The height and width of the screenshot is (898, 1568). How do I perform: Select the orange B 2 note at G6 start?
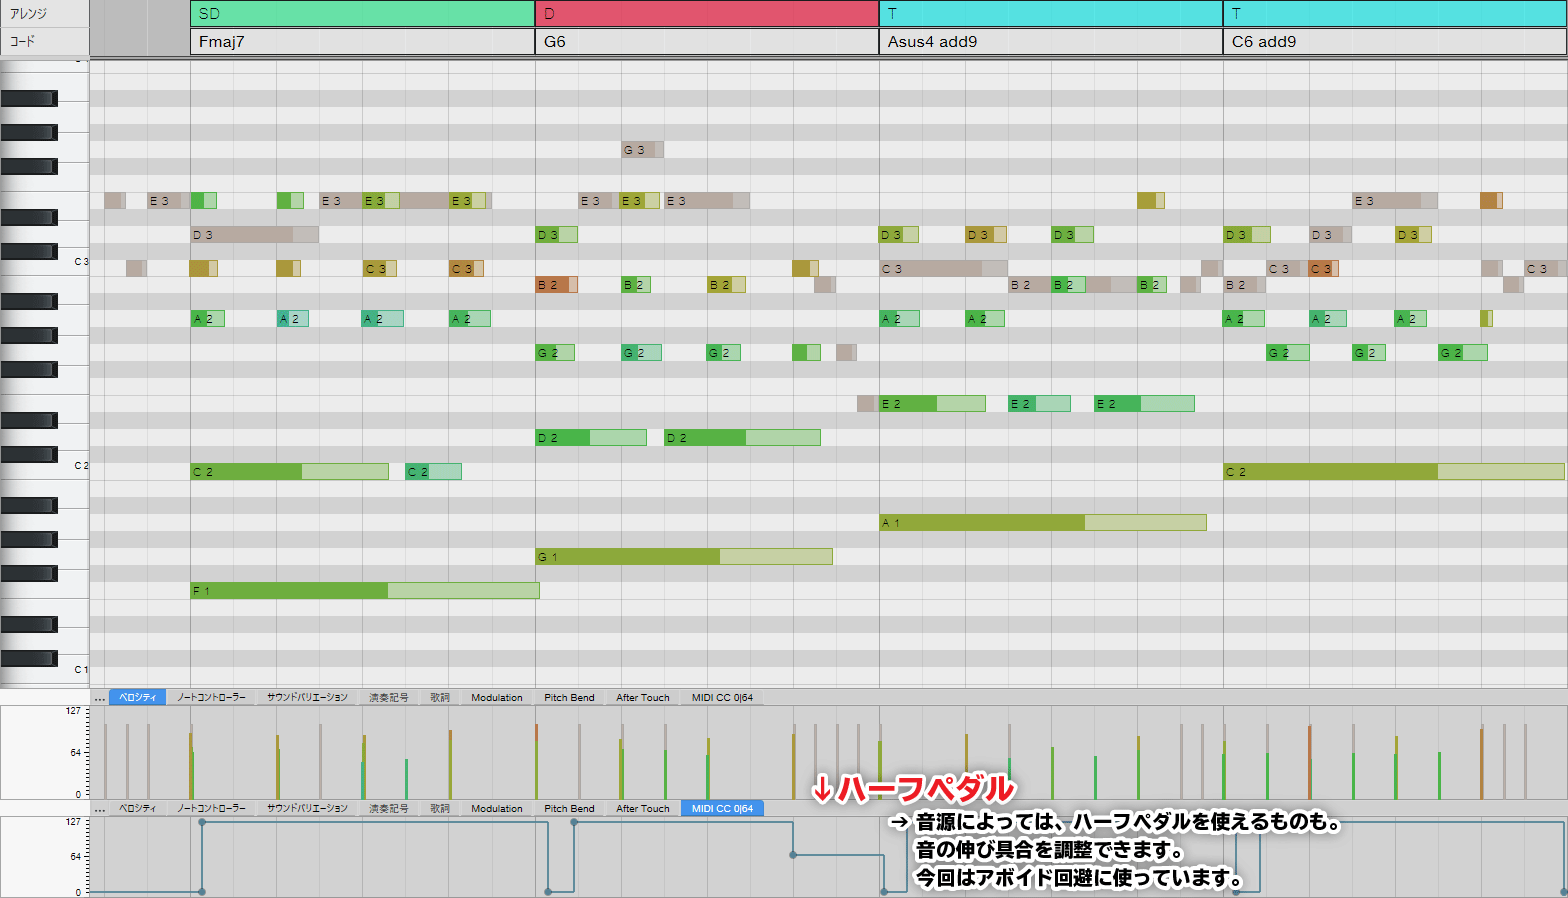click(x=556, y=285)
